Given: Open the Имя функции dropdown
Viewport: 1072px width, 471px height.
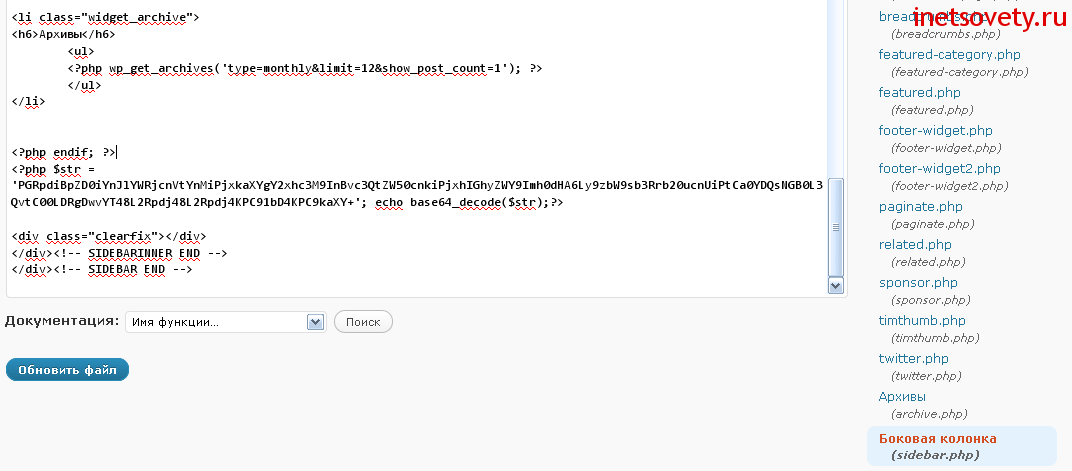Looking at the screenshot, I should pos(225,322).
